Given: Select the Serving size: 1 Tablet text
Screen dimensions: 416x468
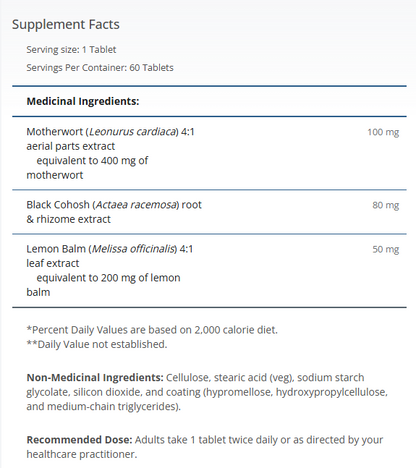Looking at the screenshot, I should click(x=71, y=50).
